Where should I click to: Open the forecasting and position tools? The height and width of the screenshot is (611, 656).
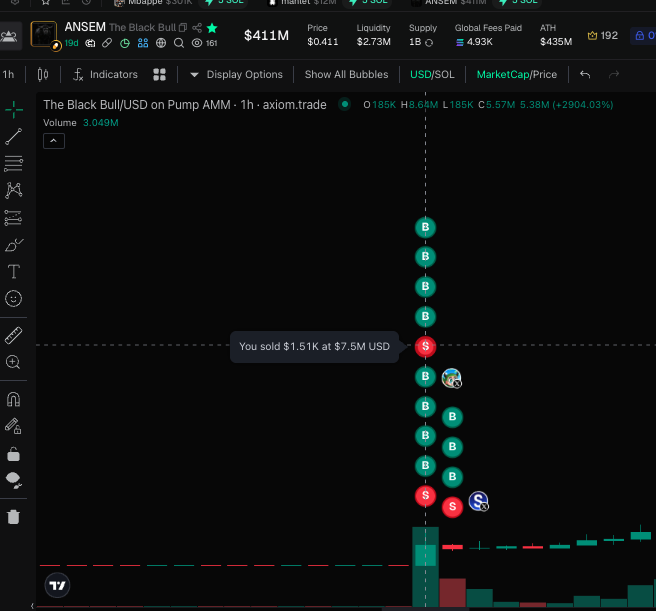click(13, 218)
